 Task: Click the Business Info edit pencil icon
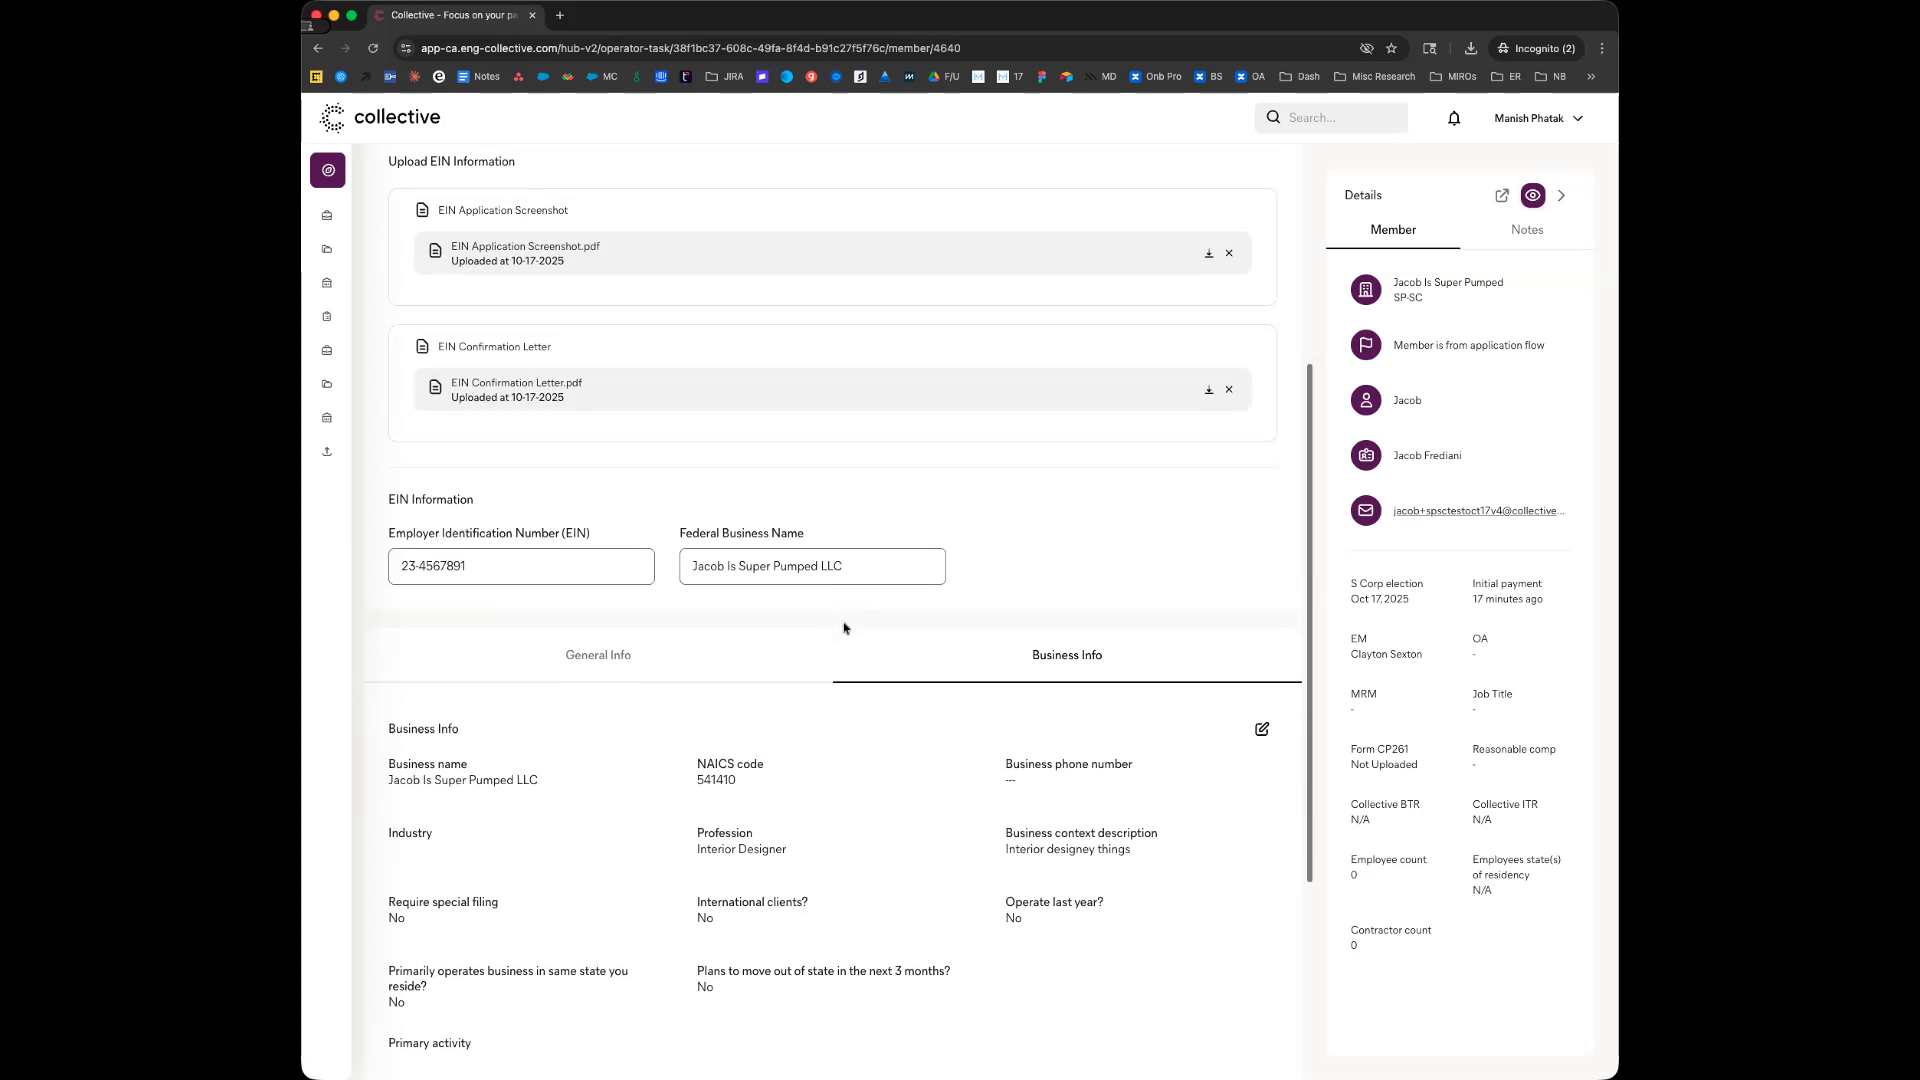[1261, 730]
